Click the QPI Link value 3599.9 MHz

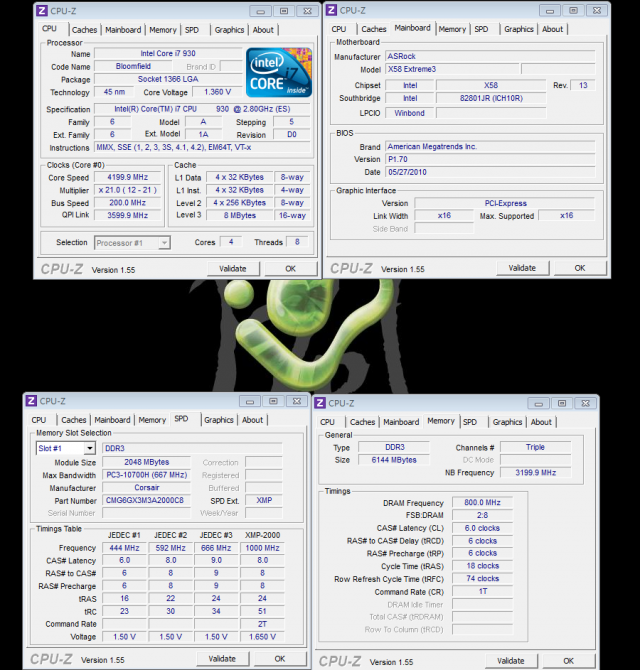coord(127,215)
